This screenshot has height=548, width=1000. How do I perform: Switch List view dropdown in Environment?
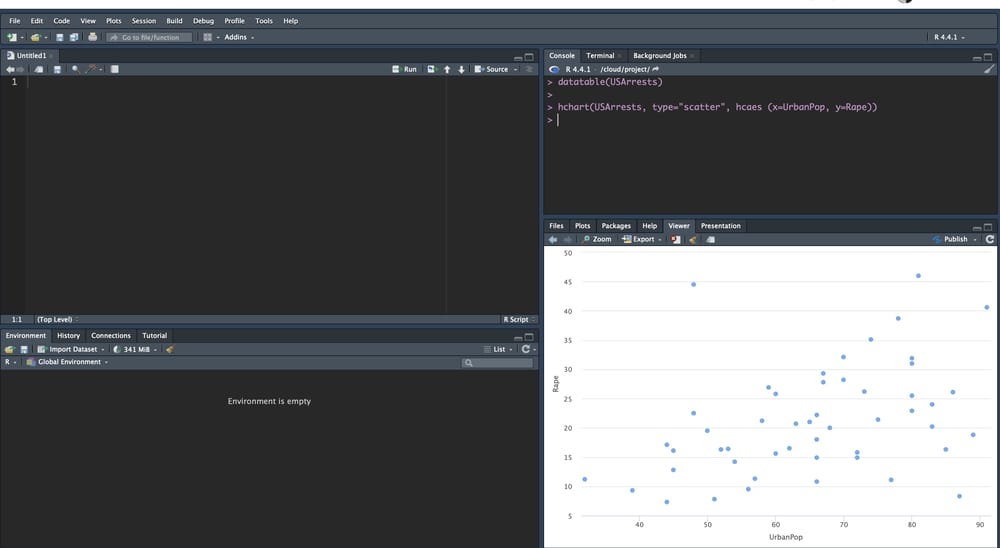(498, 350)
